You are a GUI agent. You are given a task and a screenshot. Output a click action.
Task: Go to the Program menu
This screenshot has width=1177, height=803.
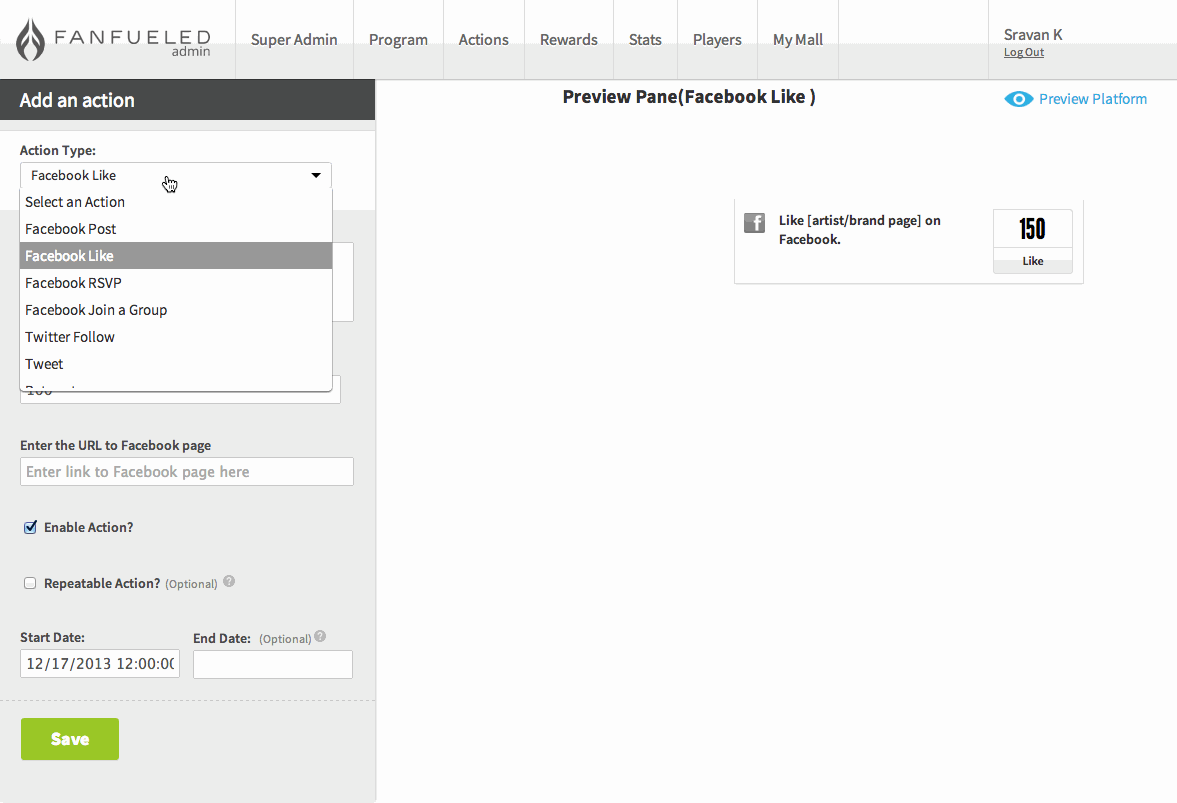click(398, 40)
